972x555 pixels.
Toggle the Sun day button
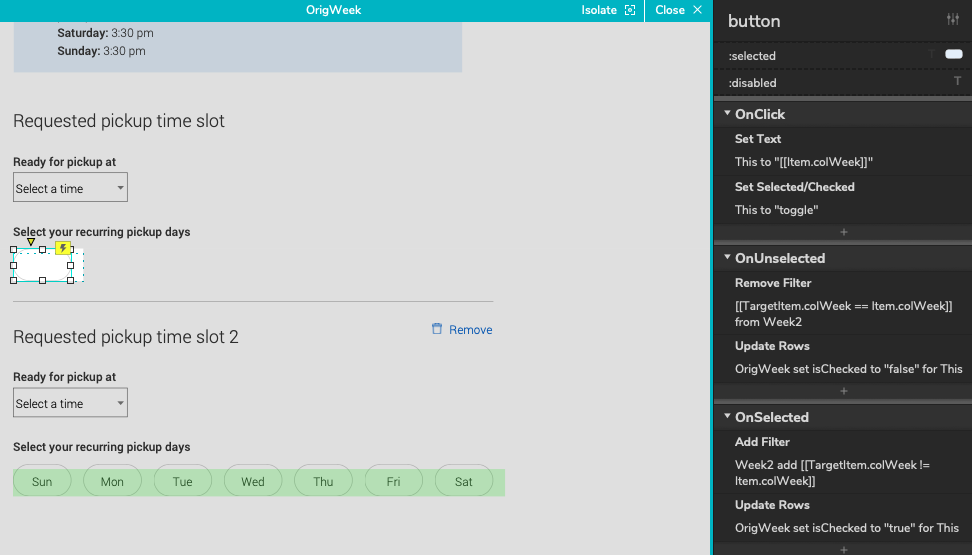point(42,482)
